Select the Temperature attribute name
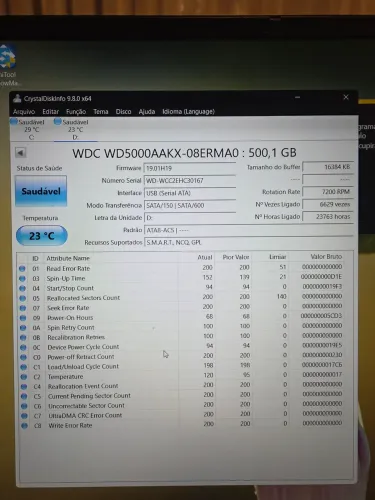The height and width of the screenshot is (500, 375). pos(65,377)
